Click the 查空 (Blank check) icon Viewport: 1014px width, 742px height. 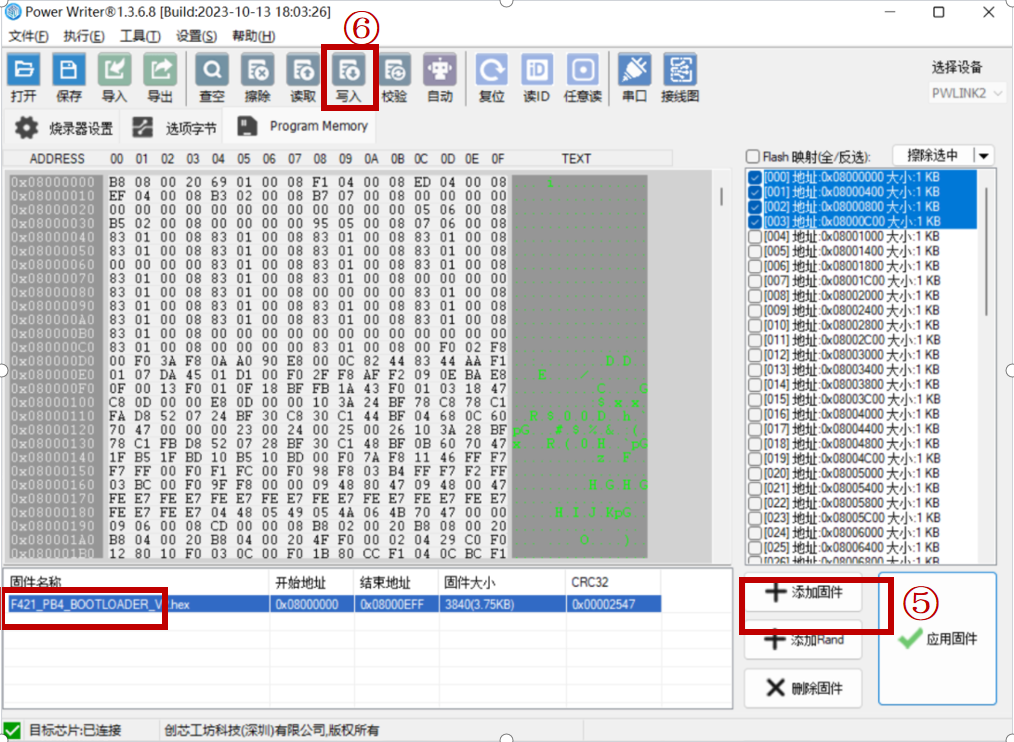212,78
